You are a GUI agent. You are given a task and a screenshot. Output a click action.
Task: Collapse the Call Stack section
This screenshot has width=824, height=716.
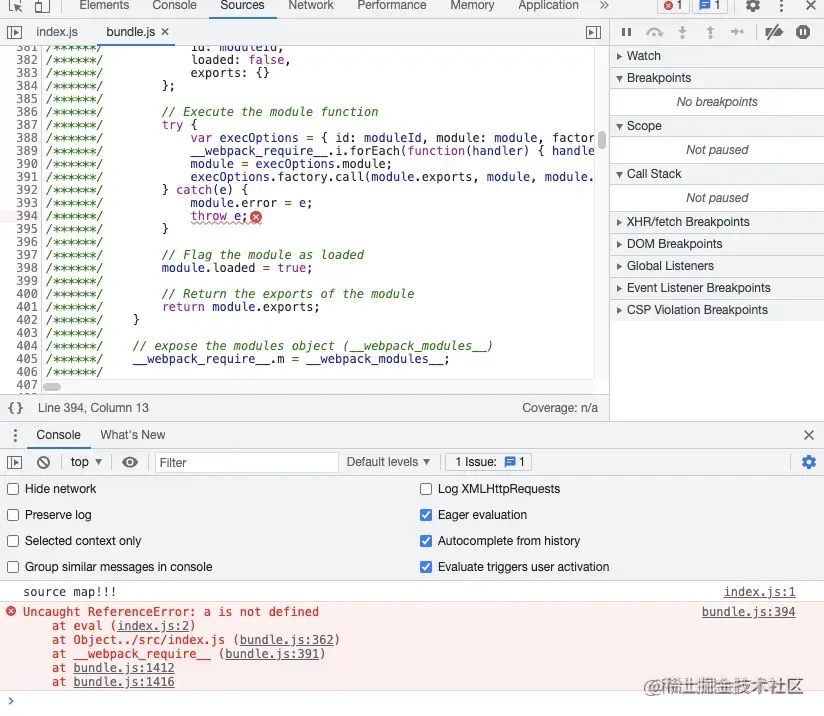[717, 174]
